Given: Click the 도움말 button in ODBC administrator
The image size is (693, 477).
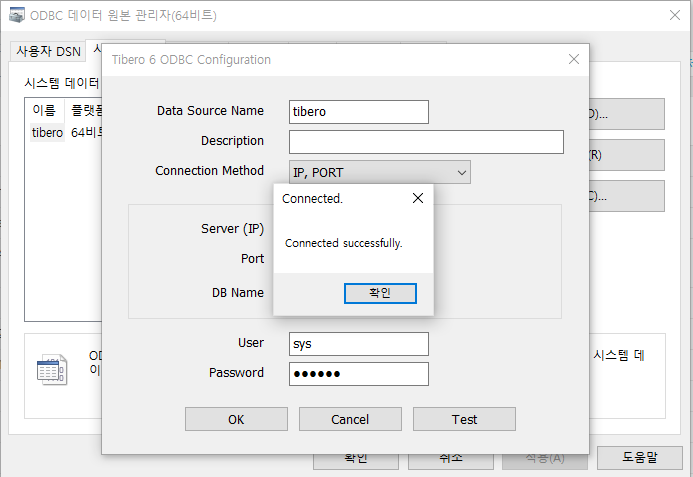Looking at the screenshot, I should 640,458.
